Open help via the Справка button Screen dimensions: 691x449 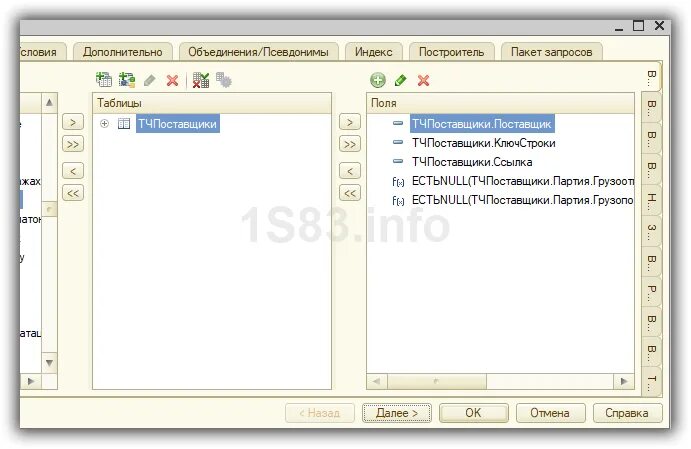coord(628,413)
